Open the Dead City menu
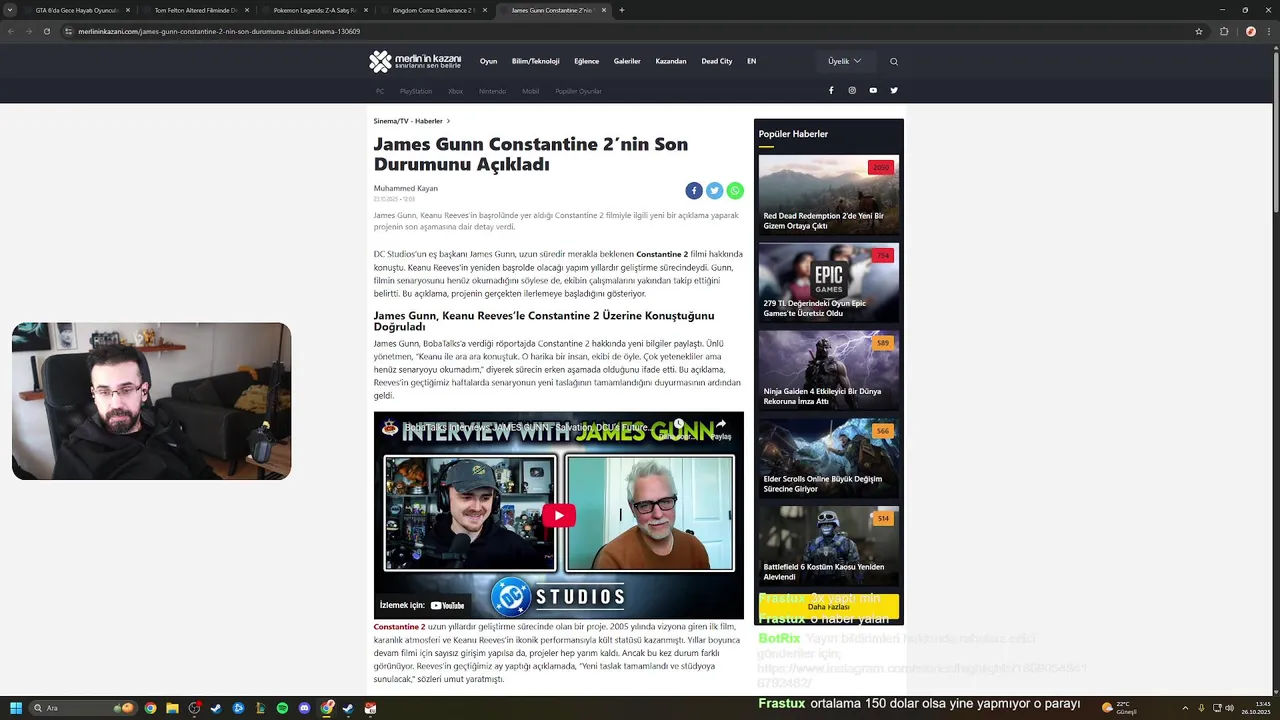1280x720 pixels. [x=717, y=61]
